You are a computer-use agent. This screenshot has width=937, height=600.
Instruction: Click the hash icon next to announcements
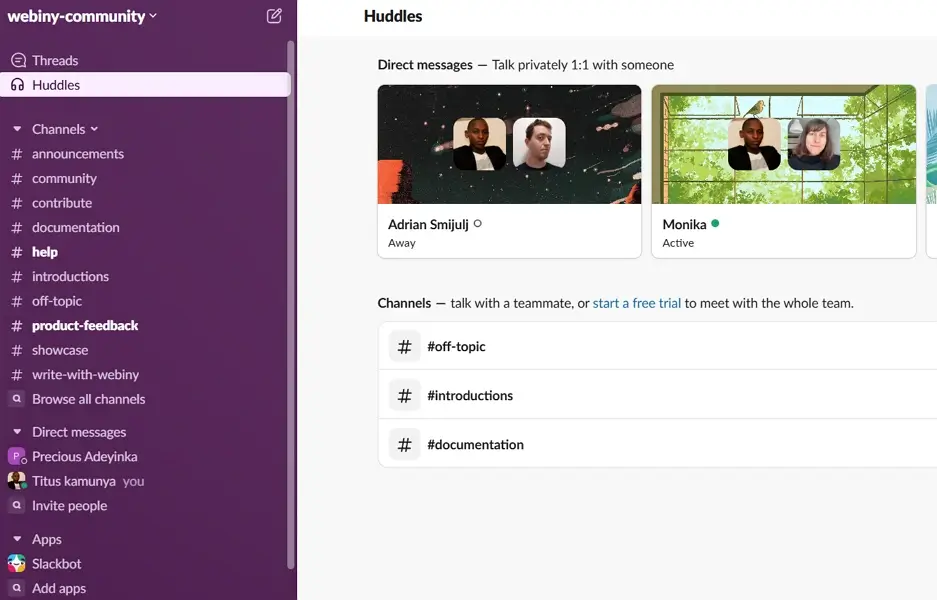17,154
